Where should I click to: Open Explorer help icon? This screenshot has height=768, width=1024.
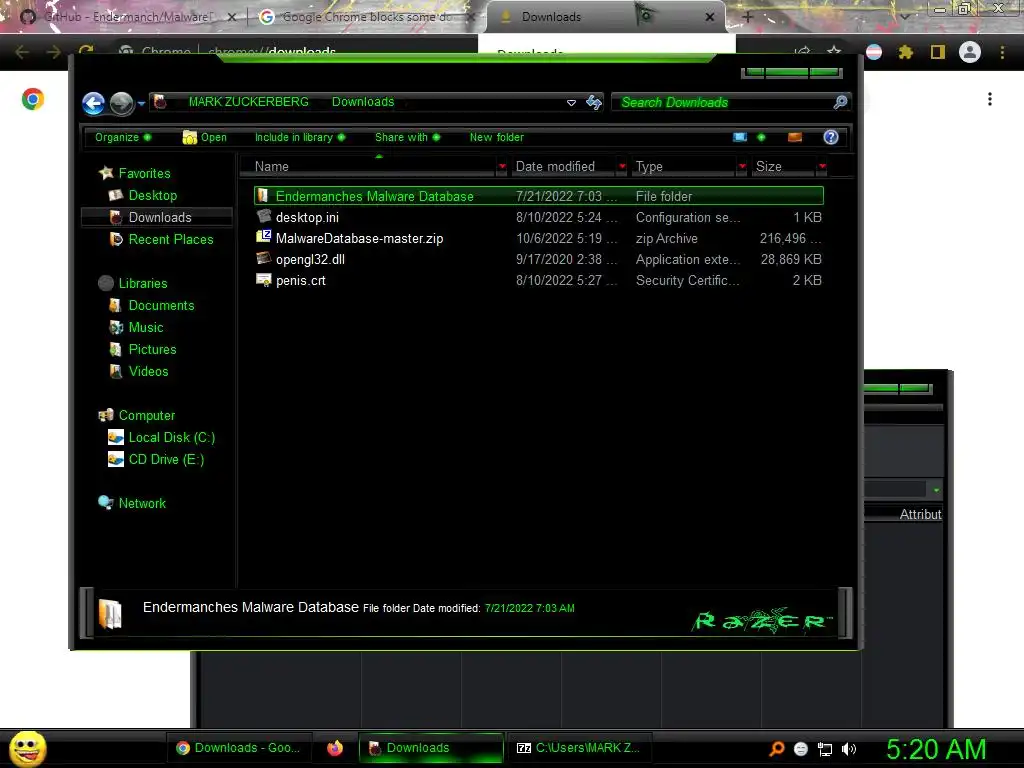[831, 137]
